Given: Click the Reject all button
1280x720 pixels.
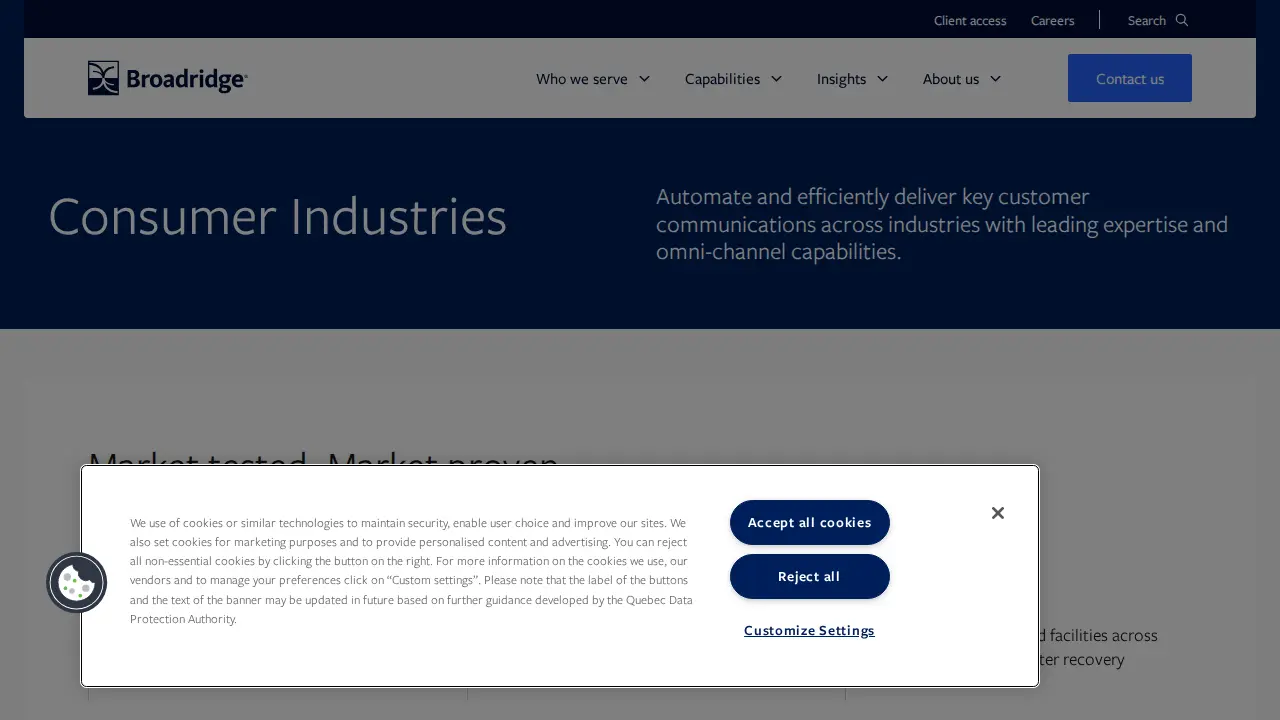Looking at the screenshot, I should coord(810,577).
